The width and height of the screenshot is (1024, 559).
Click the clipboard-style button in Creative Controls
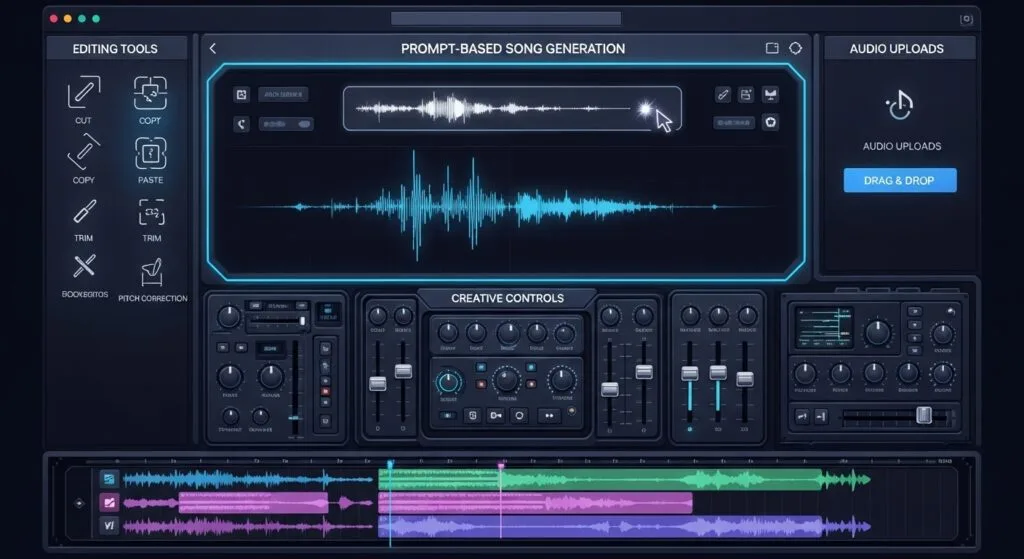pyautogui.click(x=473, y=415)
